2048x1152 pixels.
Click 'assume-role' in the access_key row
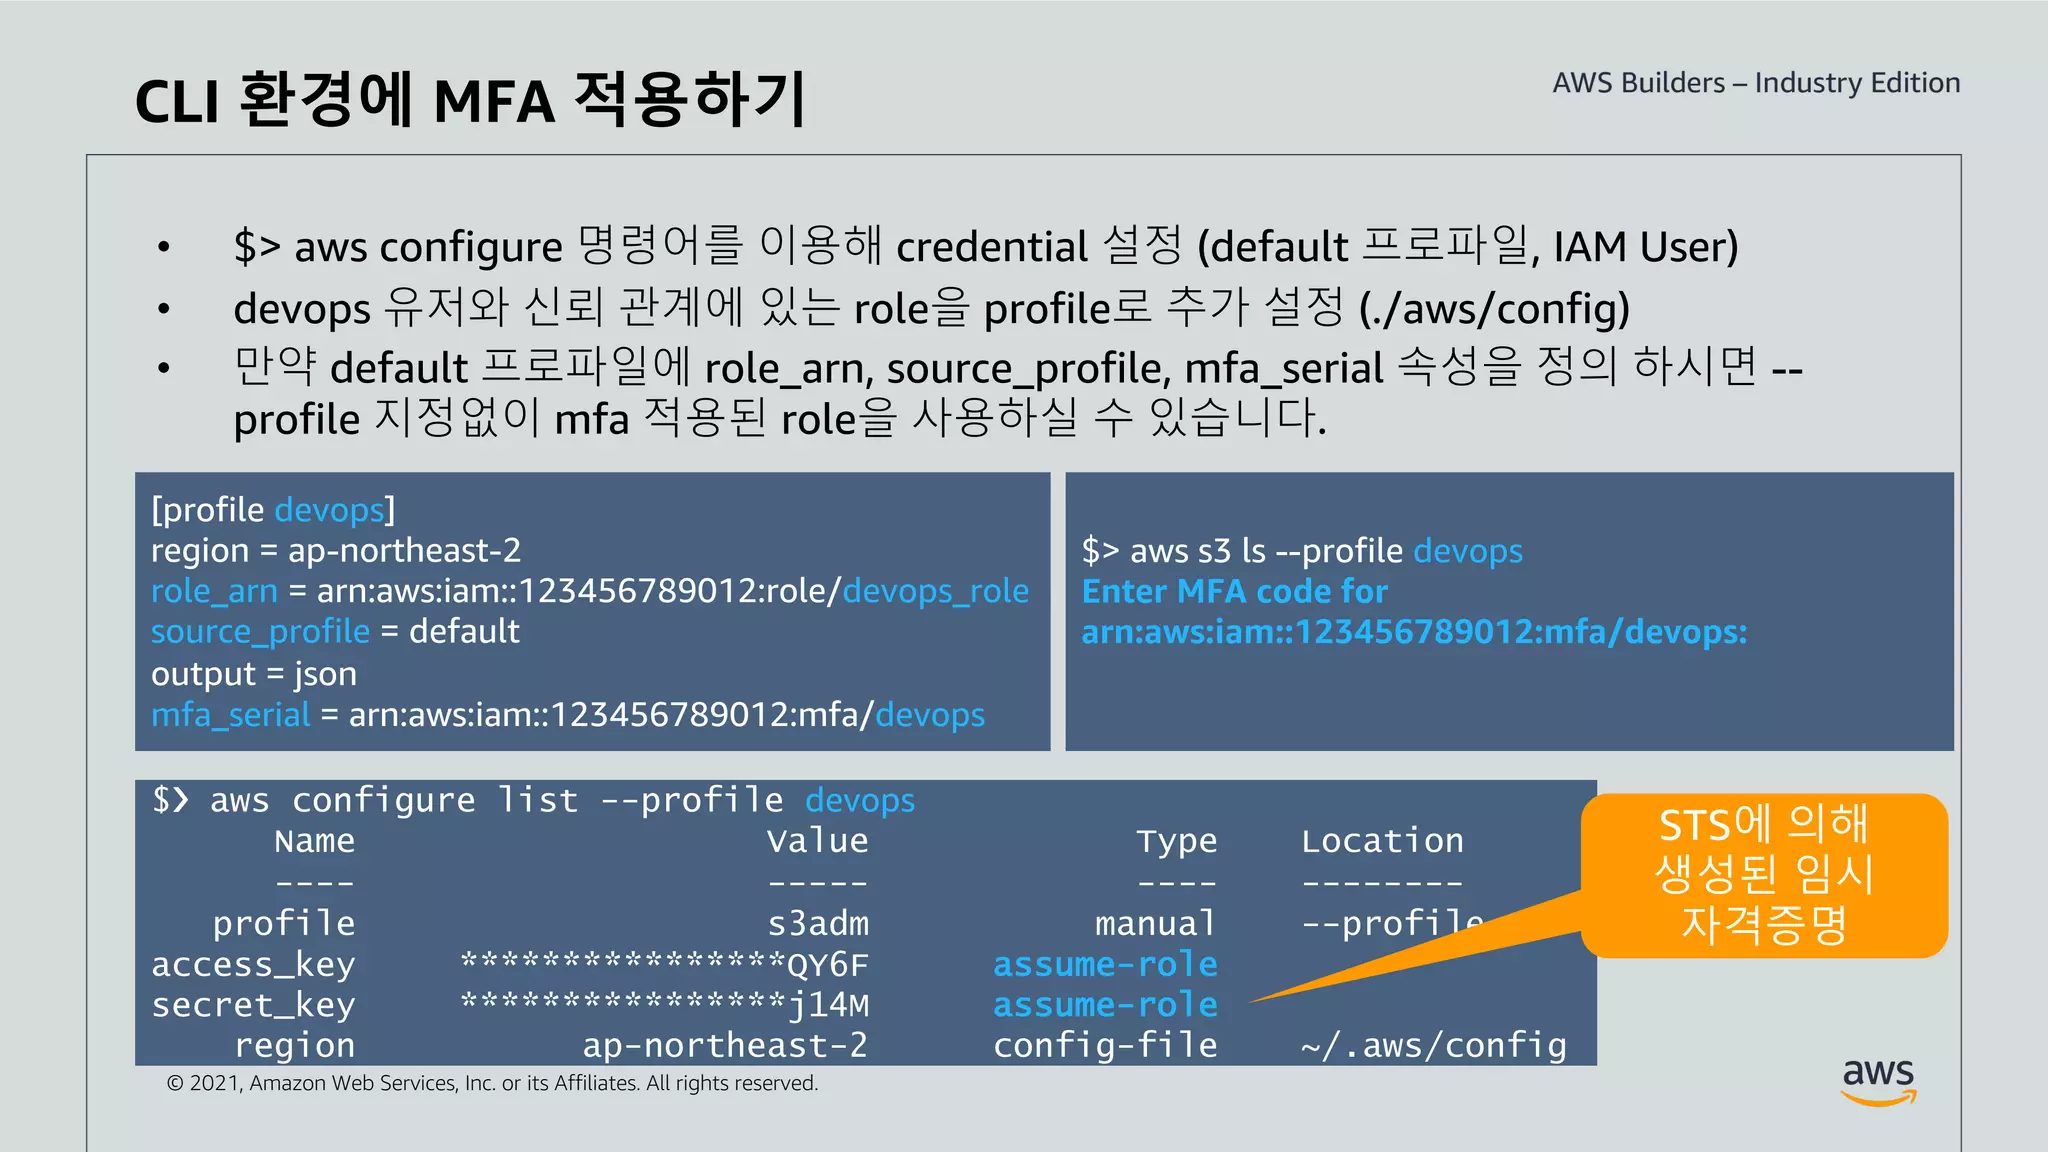1105,964
